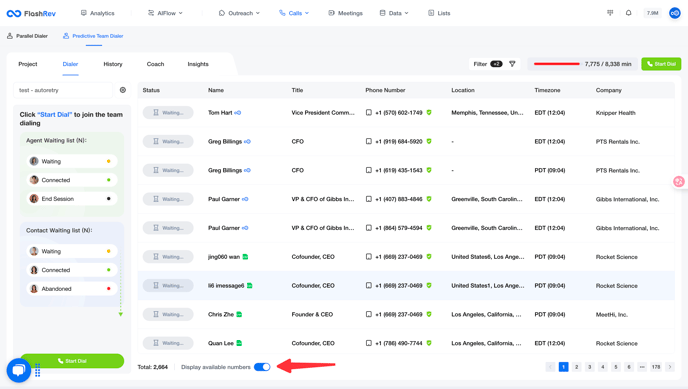Click the next page arrow
Viewport: 688px width, 389px height.
click(x=670, y=367)
